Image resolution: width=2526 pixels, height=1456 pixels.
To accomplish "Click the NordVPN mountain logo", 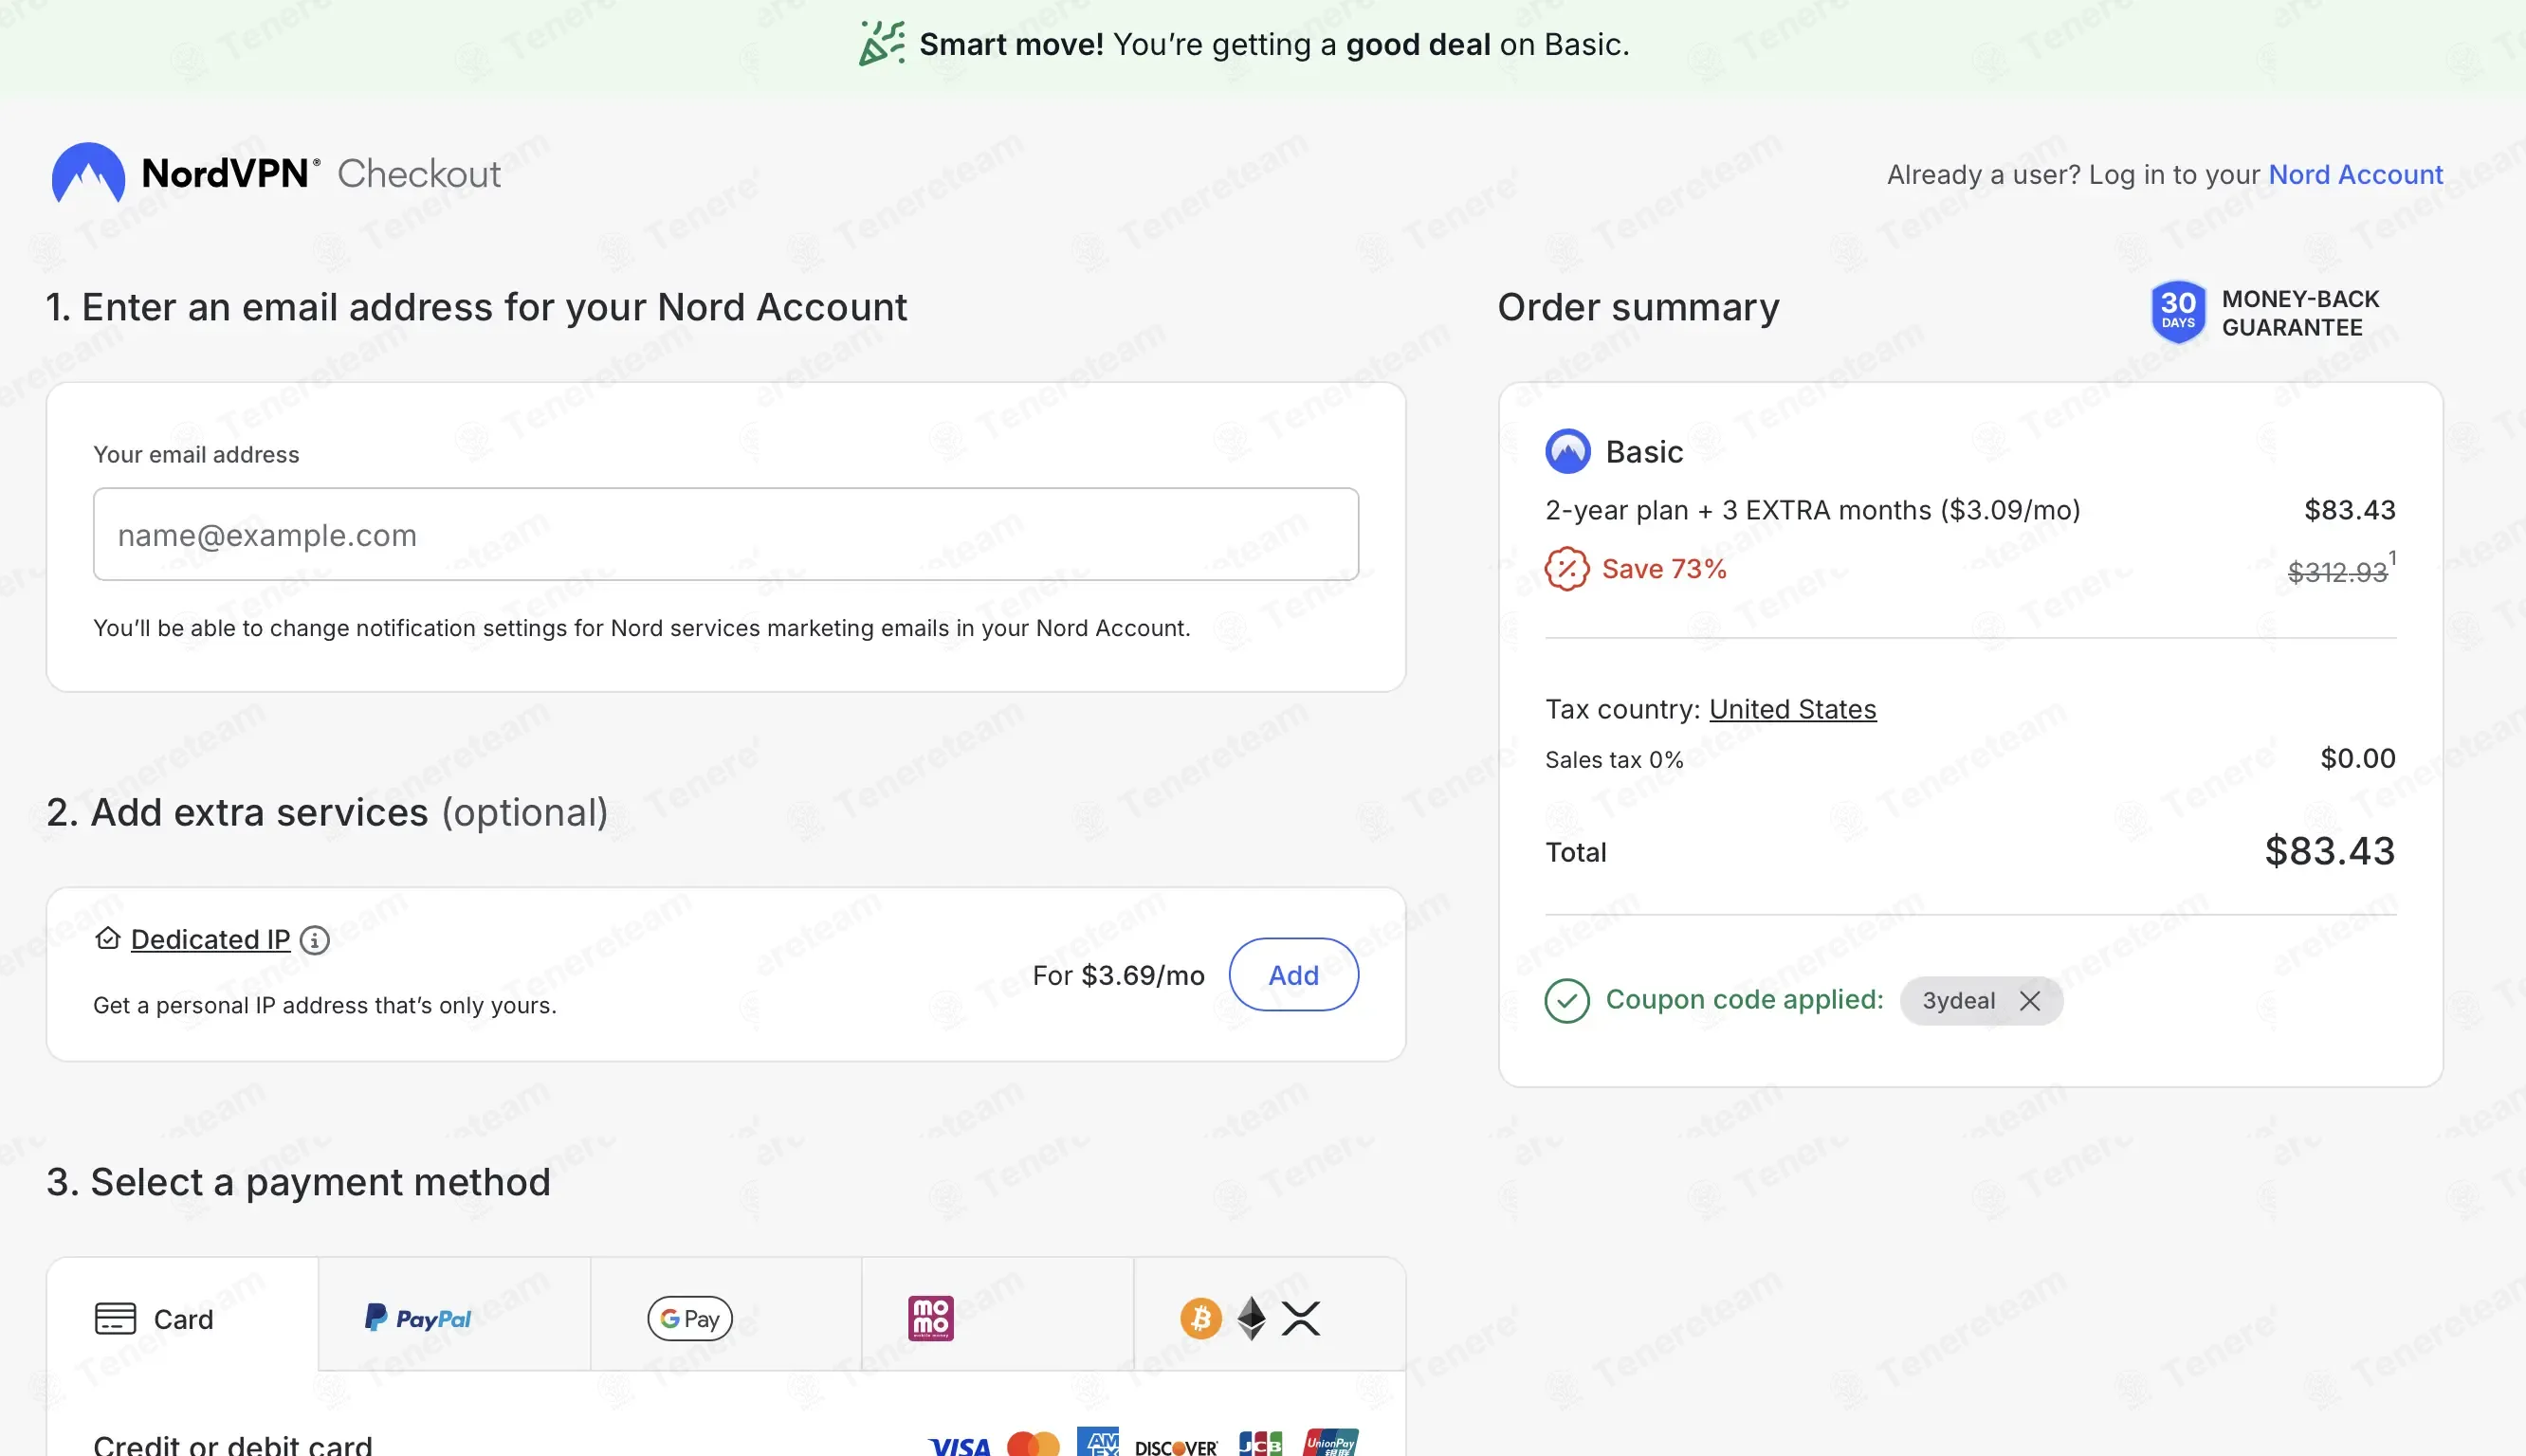I will click(x=88, y=173).
